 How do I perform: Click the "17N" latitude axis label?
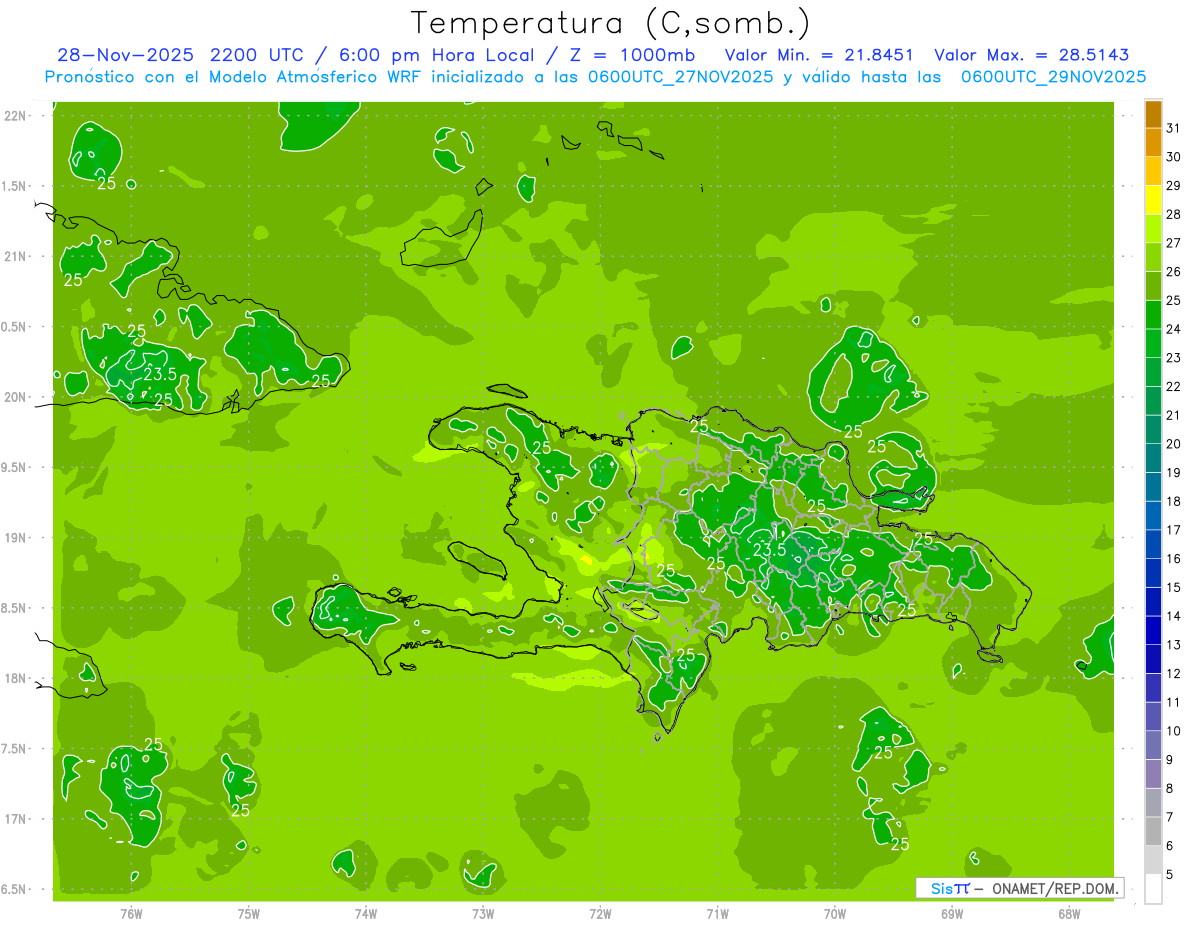tap(15, 819)
